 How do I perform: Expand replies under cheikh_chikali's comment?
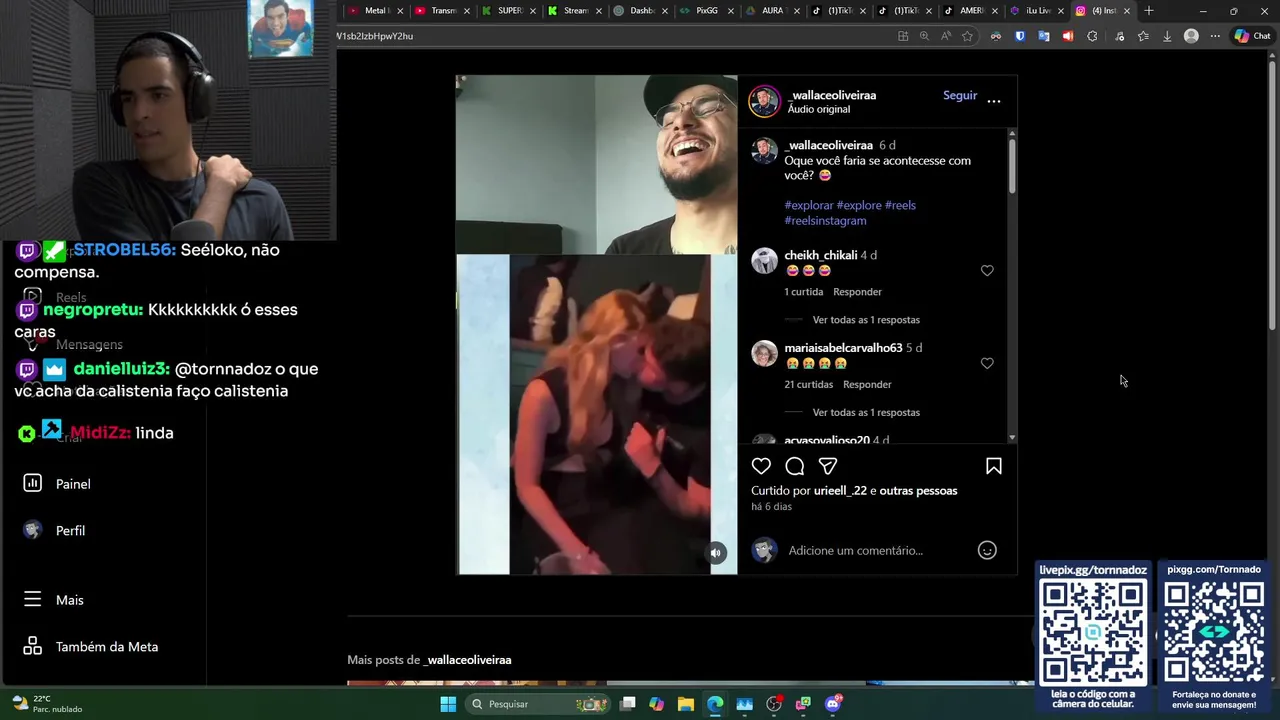(x=866, y=320)
